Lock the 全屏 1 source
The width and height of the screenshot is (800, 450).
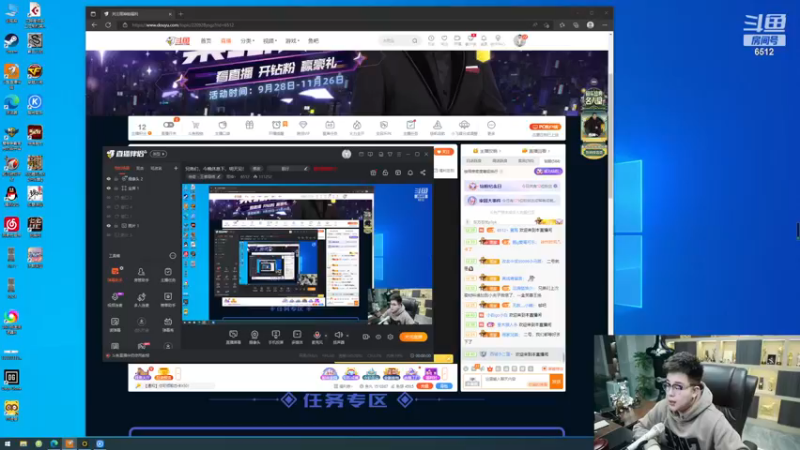(x=116, y=188)
